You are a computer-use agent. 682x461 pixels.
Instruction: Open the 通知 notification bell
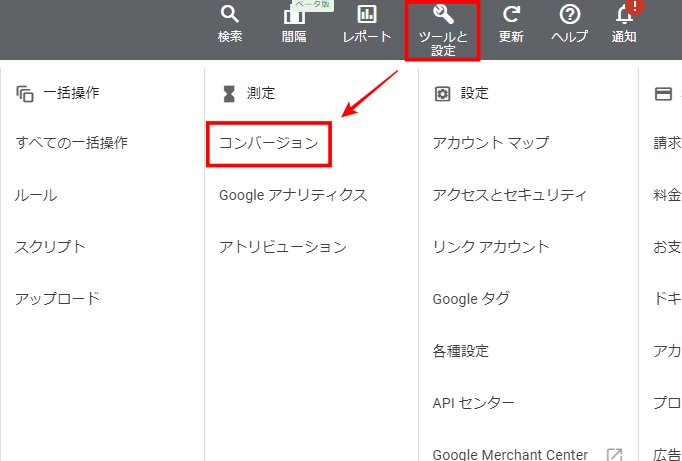[x=624, y=15]
